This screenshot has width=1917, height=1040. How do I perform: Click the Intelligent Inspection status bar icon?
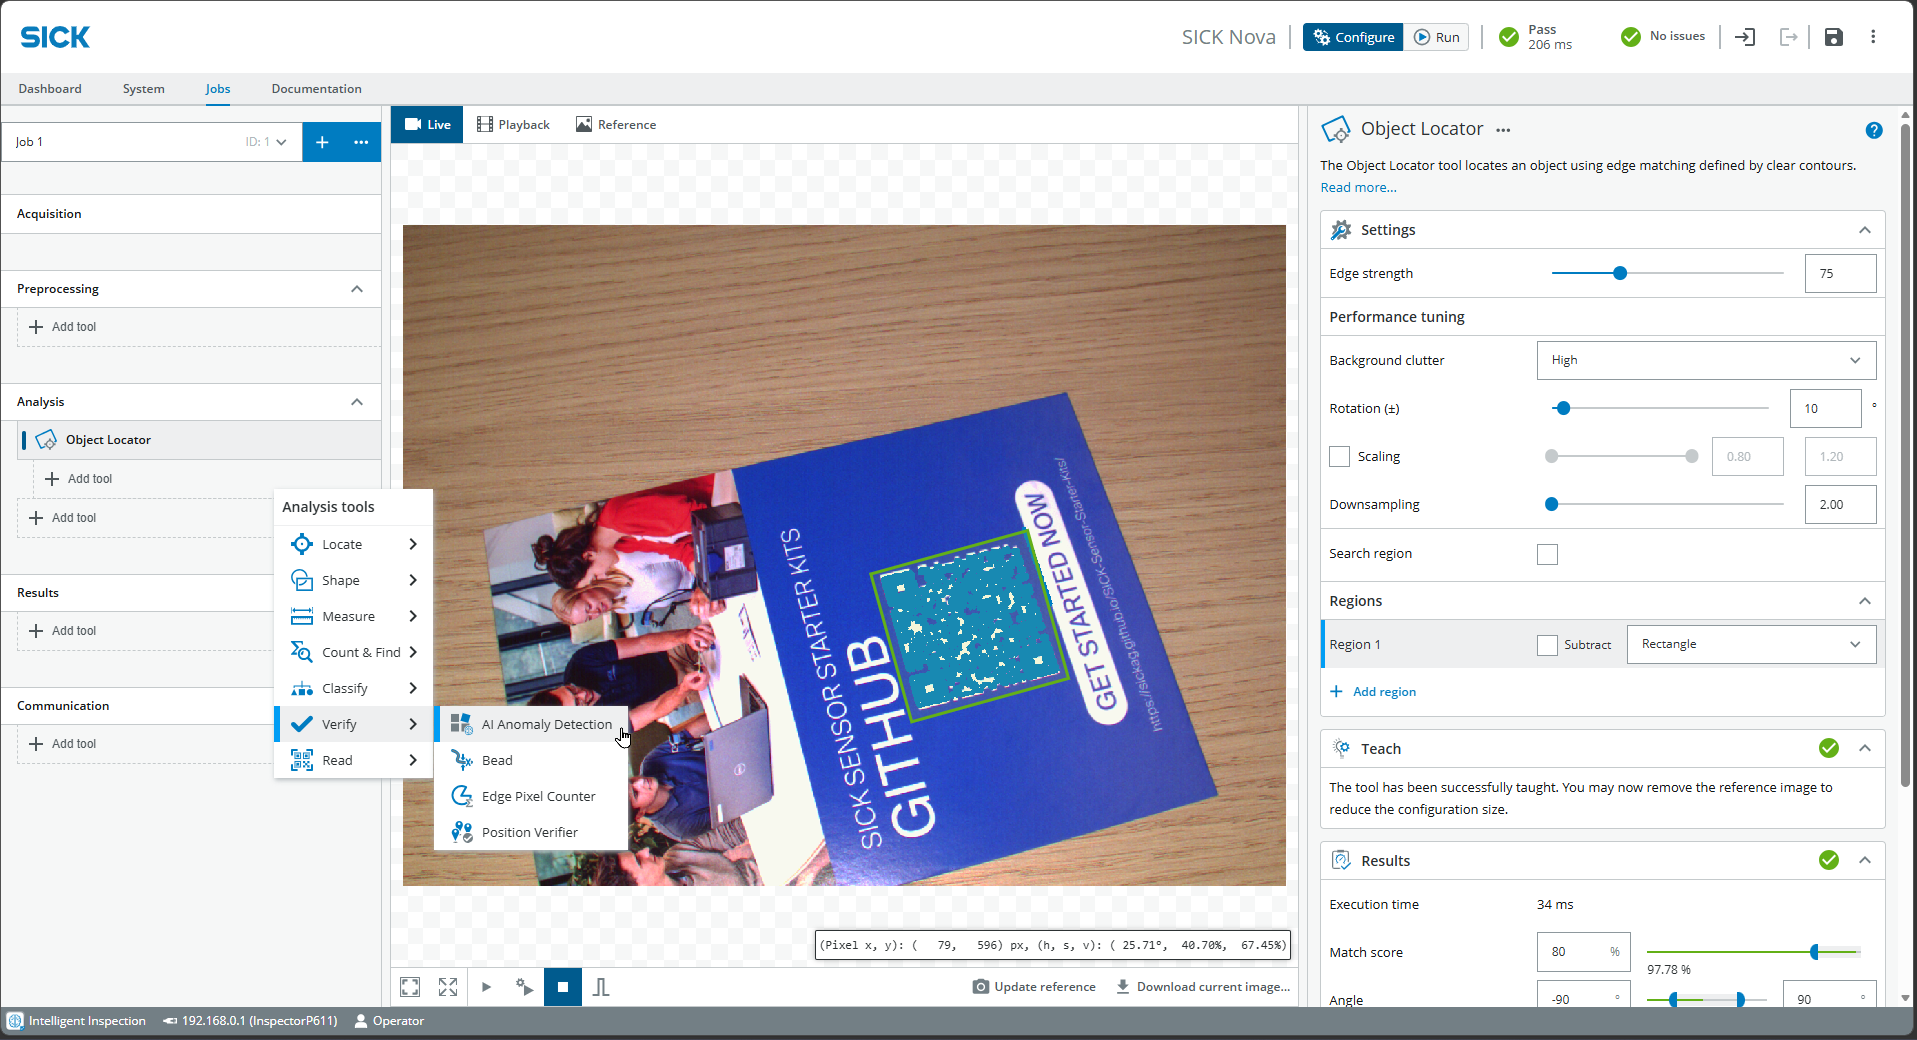pyautogui.click(x=15, y=1021)
